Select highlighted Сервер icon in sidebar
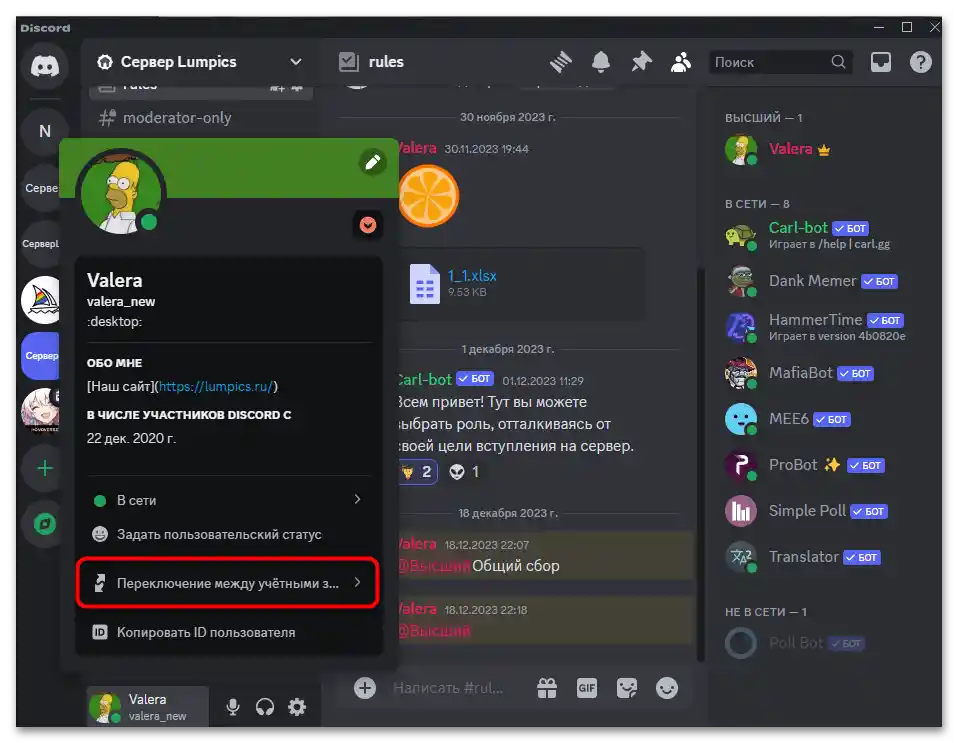958x743 pixels. pyautogui.click(x=40, y=356)
